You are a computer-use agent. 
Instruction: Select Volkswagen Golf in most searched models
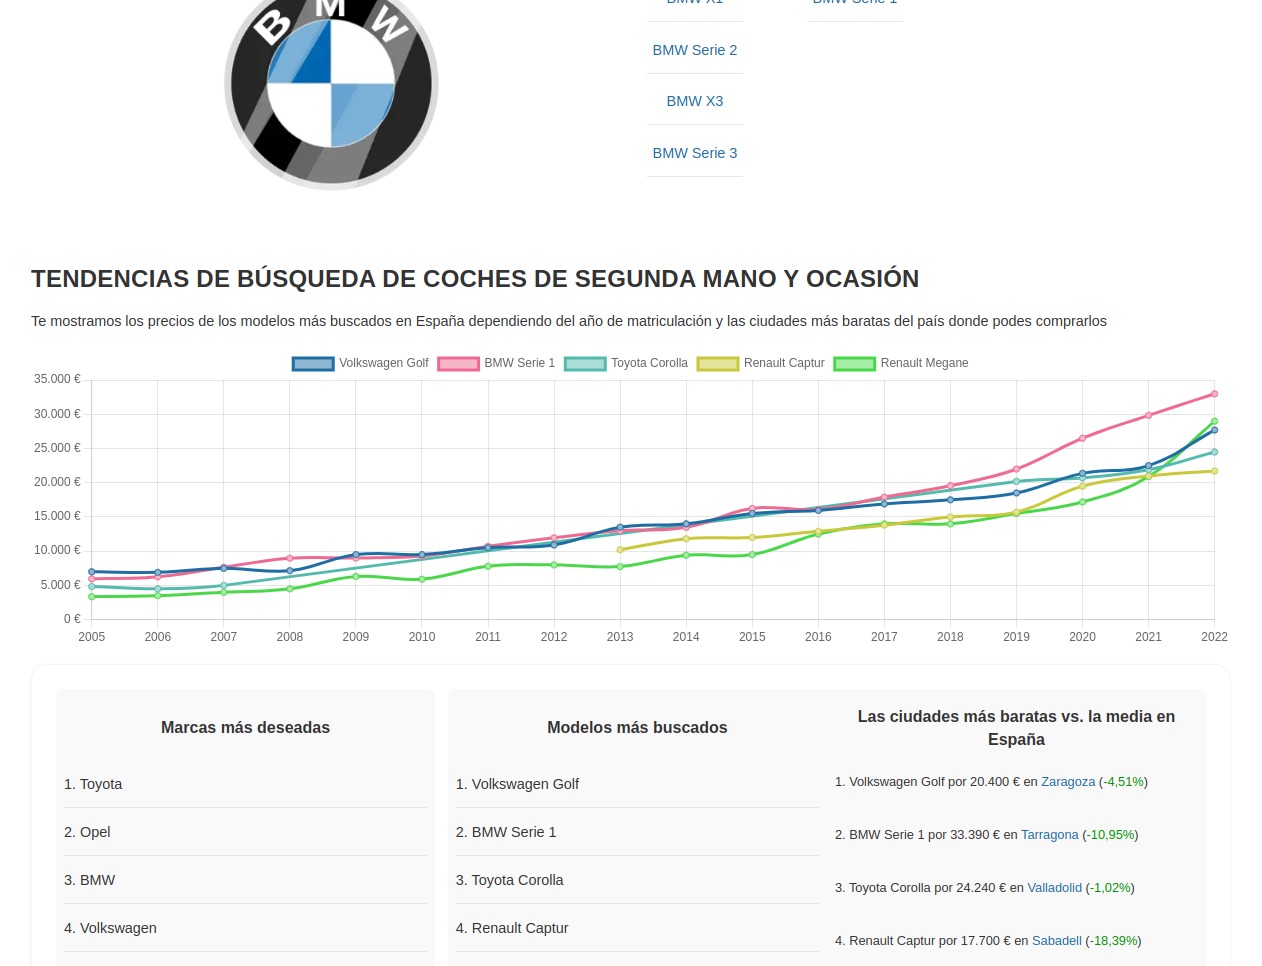tap(517, 784)
